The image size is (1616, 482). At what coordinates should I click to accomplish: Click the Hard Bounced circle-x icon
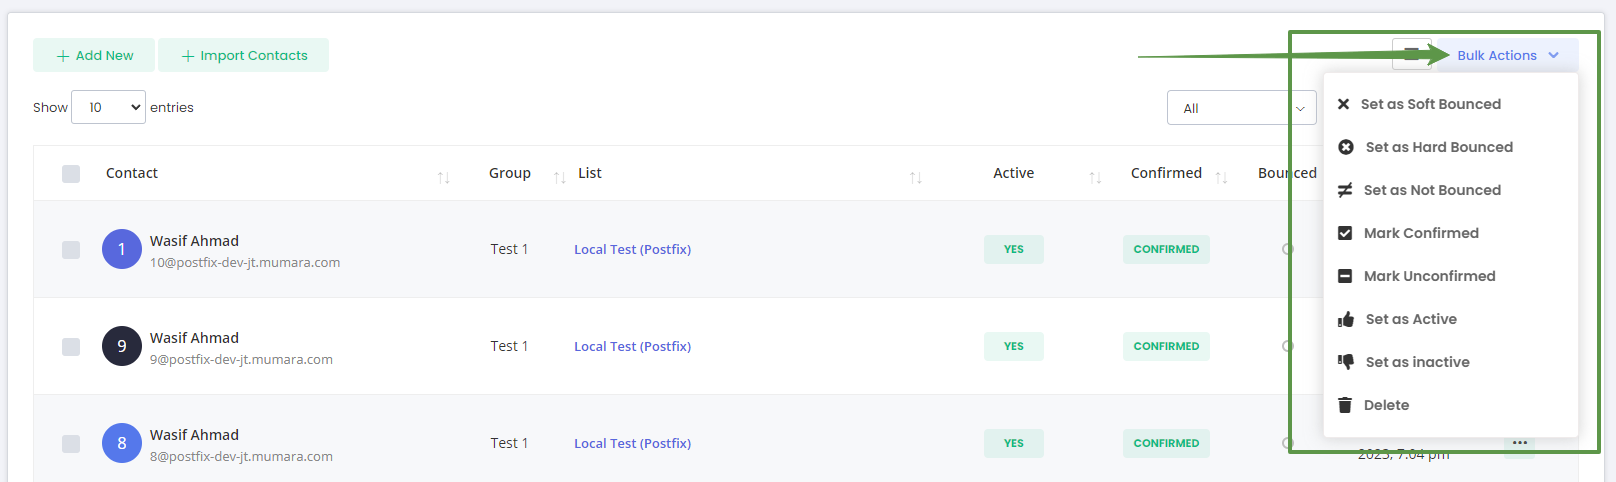pos(1346,147)
